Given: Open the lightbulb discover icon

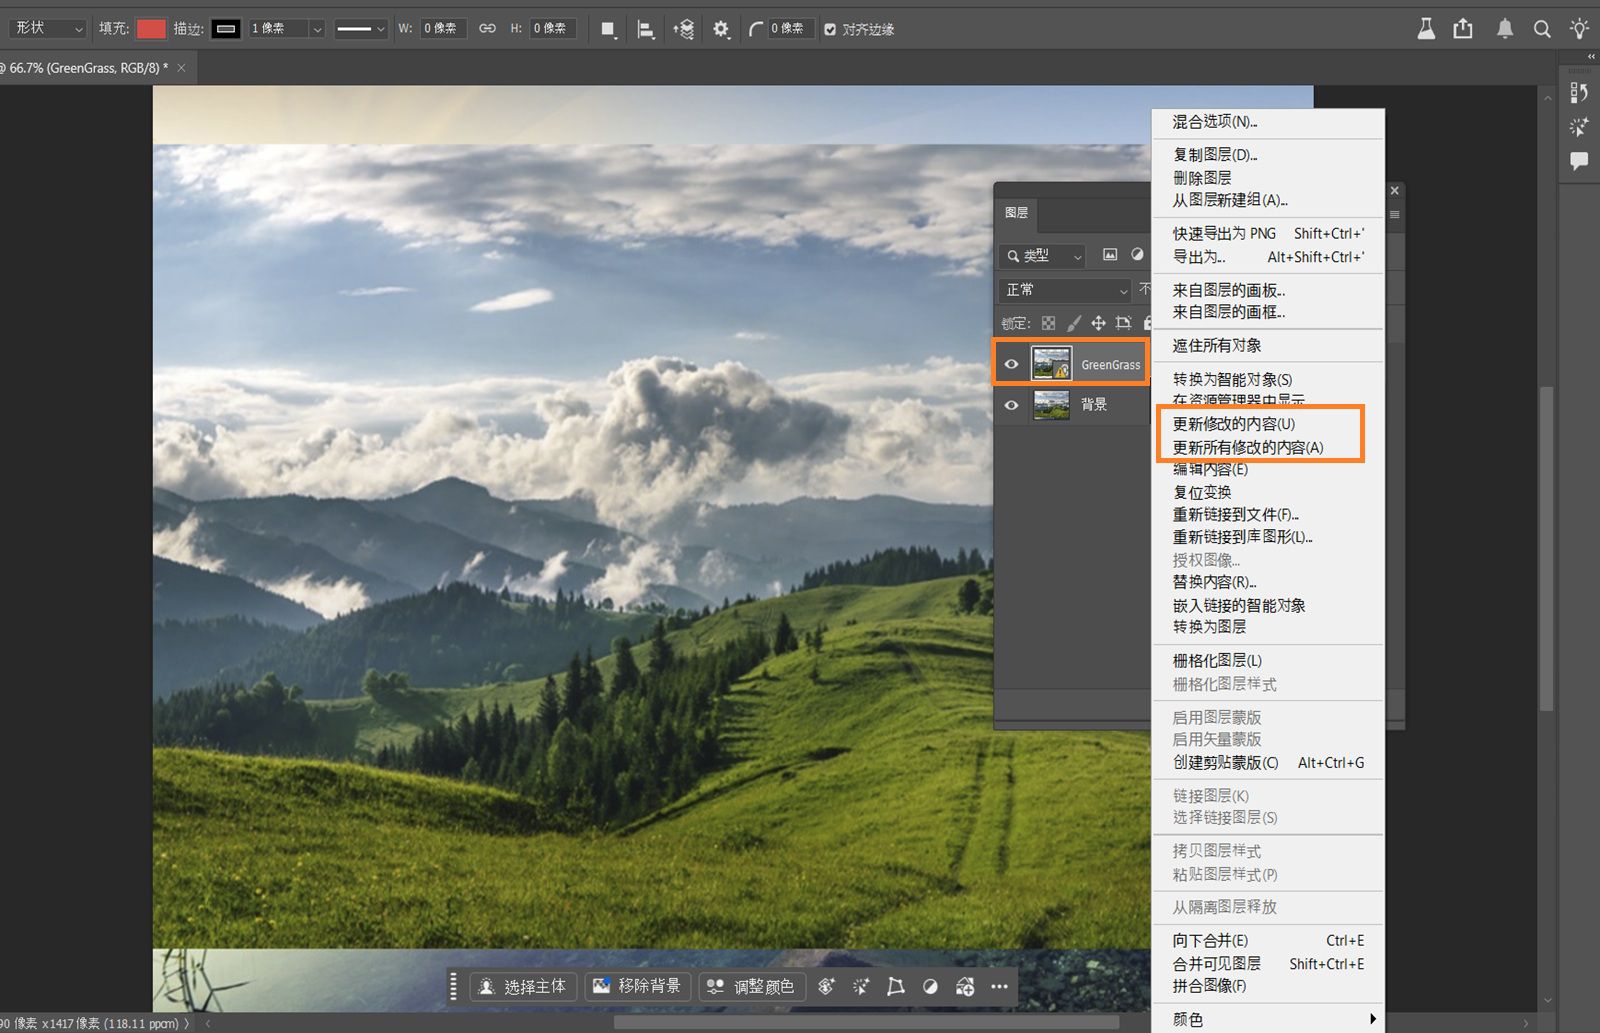Looking at the screenshot, I should pyautogui.click(x=1579, y=29).
